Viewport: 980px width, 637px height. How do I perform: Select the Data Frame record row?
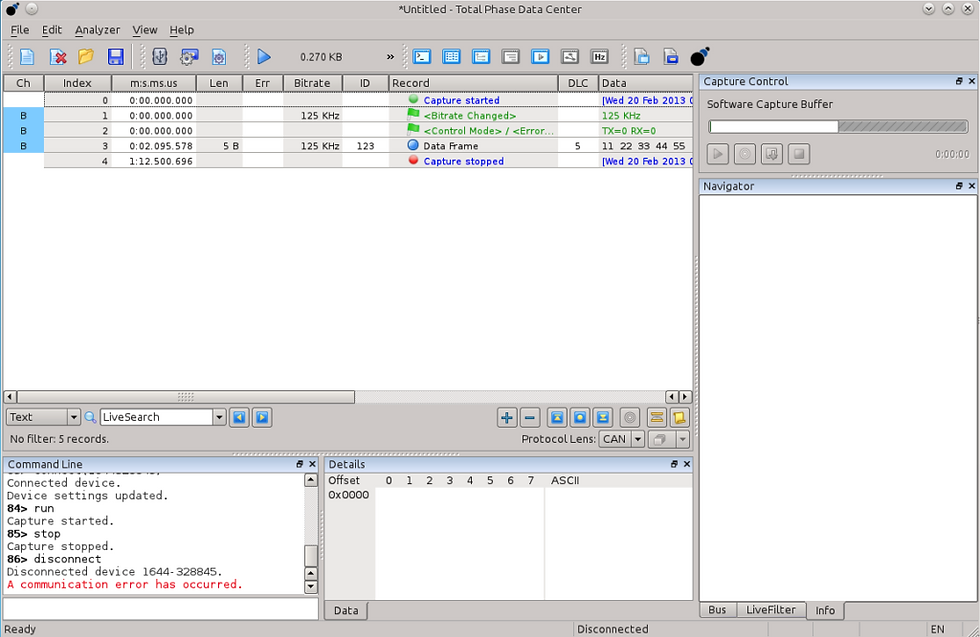click(x=348, y=146)
